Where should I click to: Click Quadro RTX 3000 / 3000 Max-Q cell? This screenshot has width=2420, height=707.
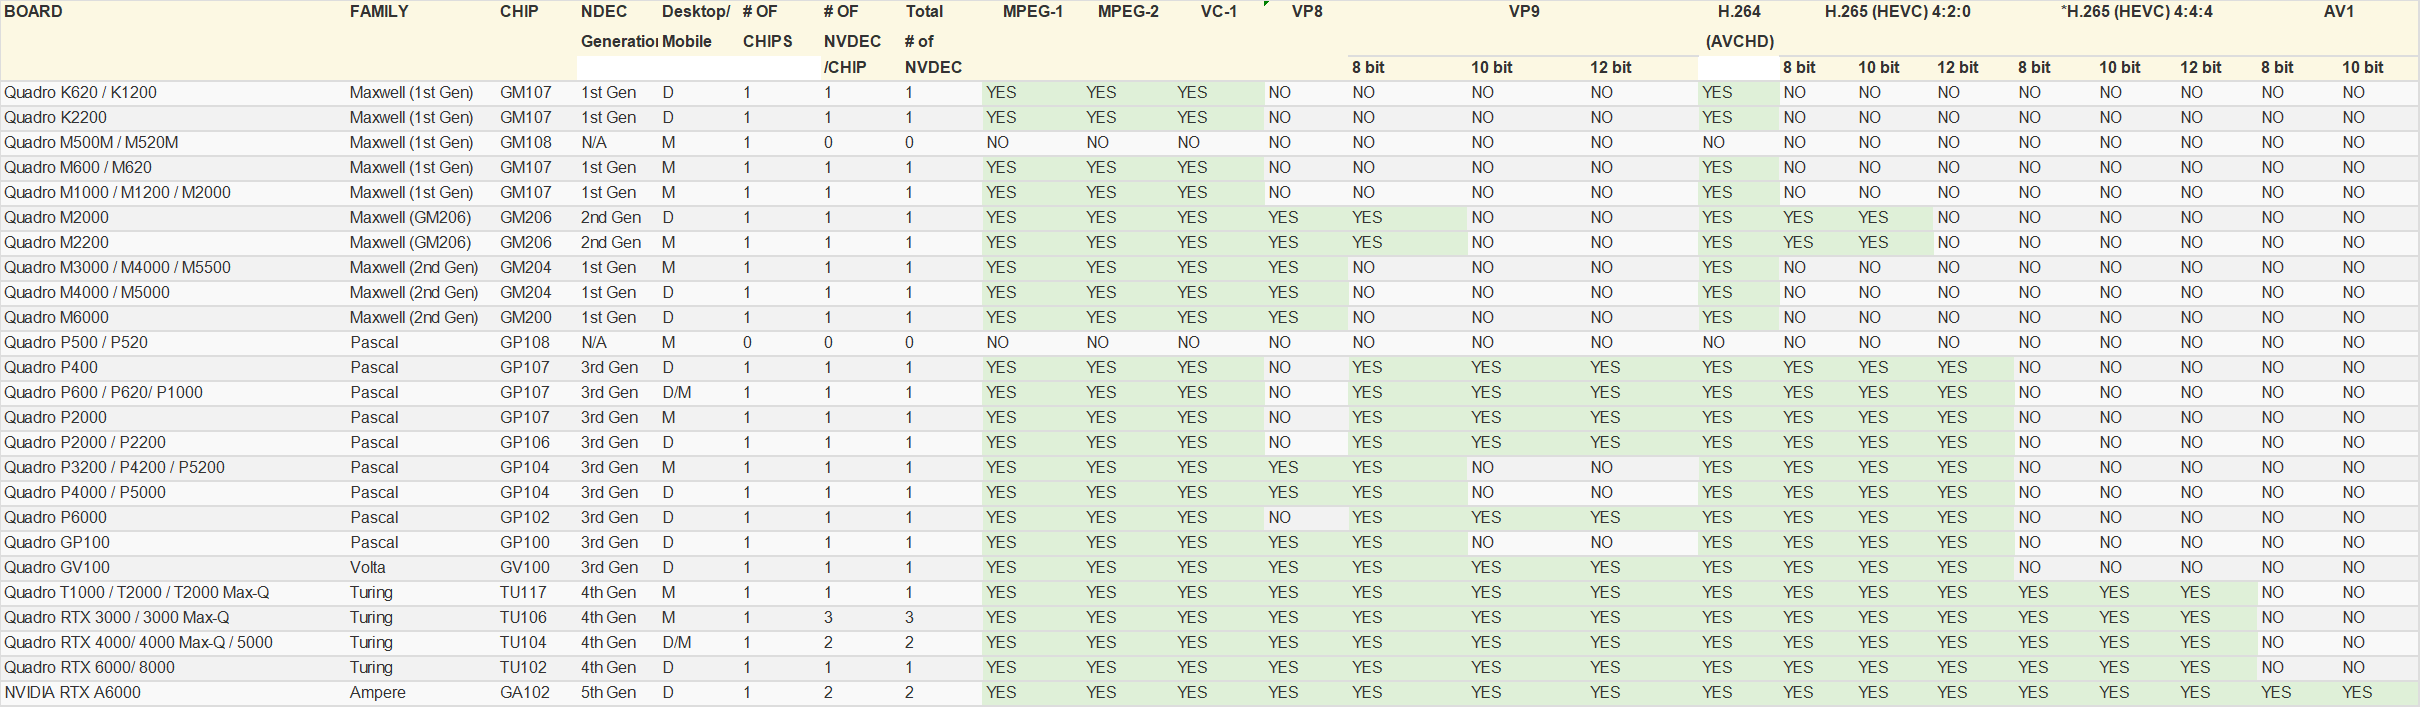coord(117,618)
